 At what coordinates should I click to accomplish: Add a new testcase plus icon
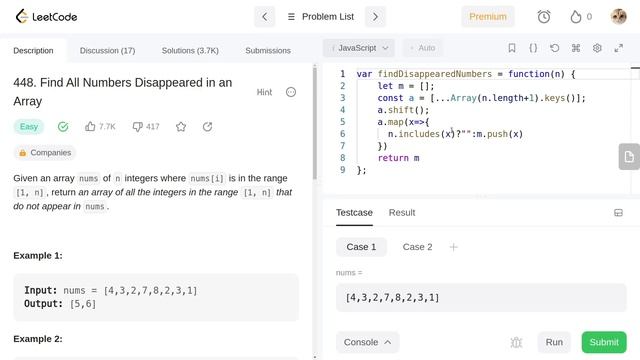(453, 247)
